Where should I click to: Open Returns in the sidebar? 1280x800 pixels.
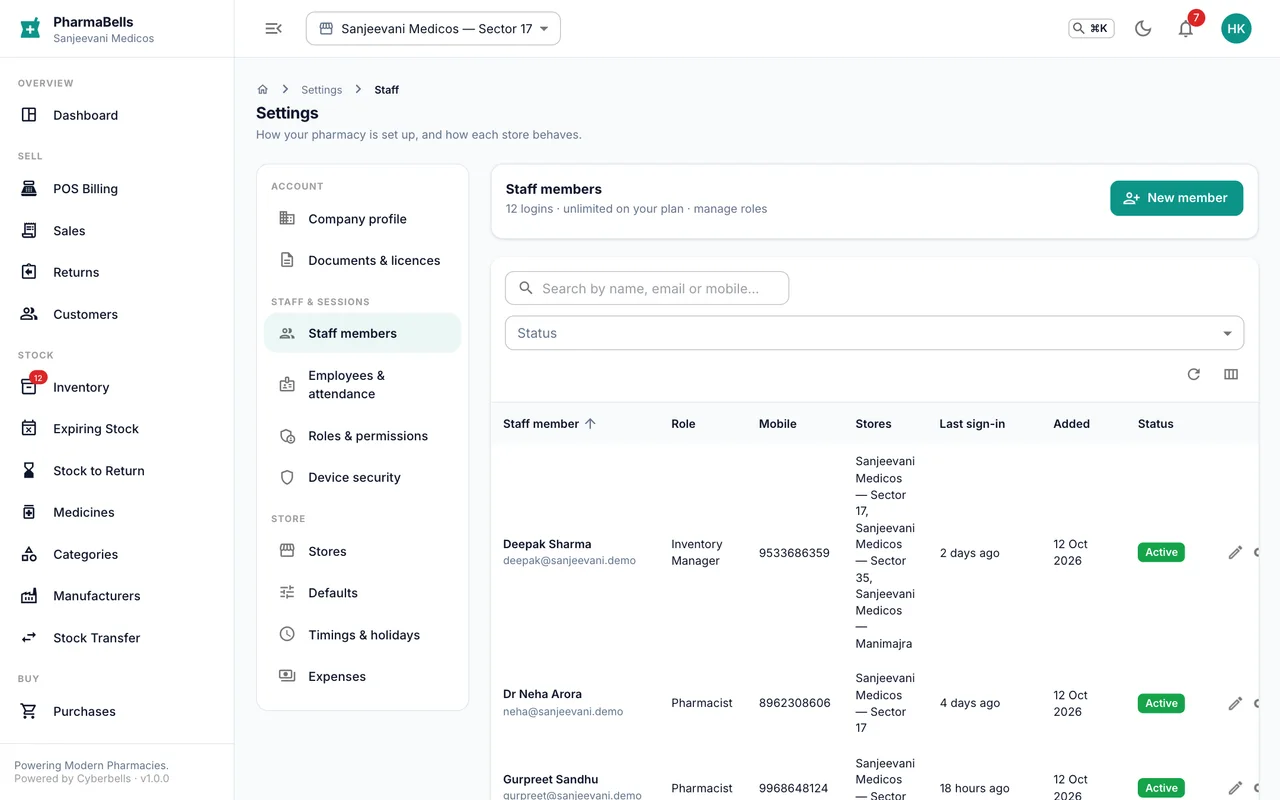[x=117, y=272]
